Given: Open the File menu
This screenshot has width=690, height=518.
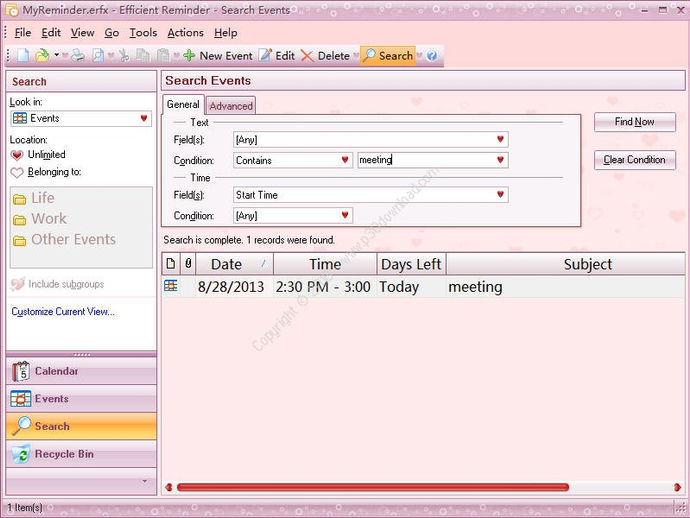Looking at the screenshot, I should pyautogui.click(x=22, y=33).
